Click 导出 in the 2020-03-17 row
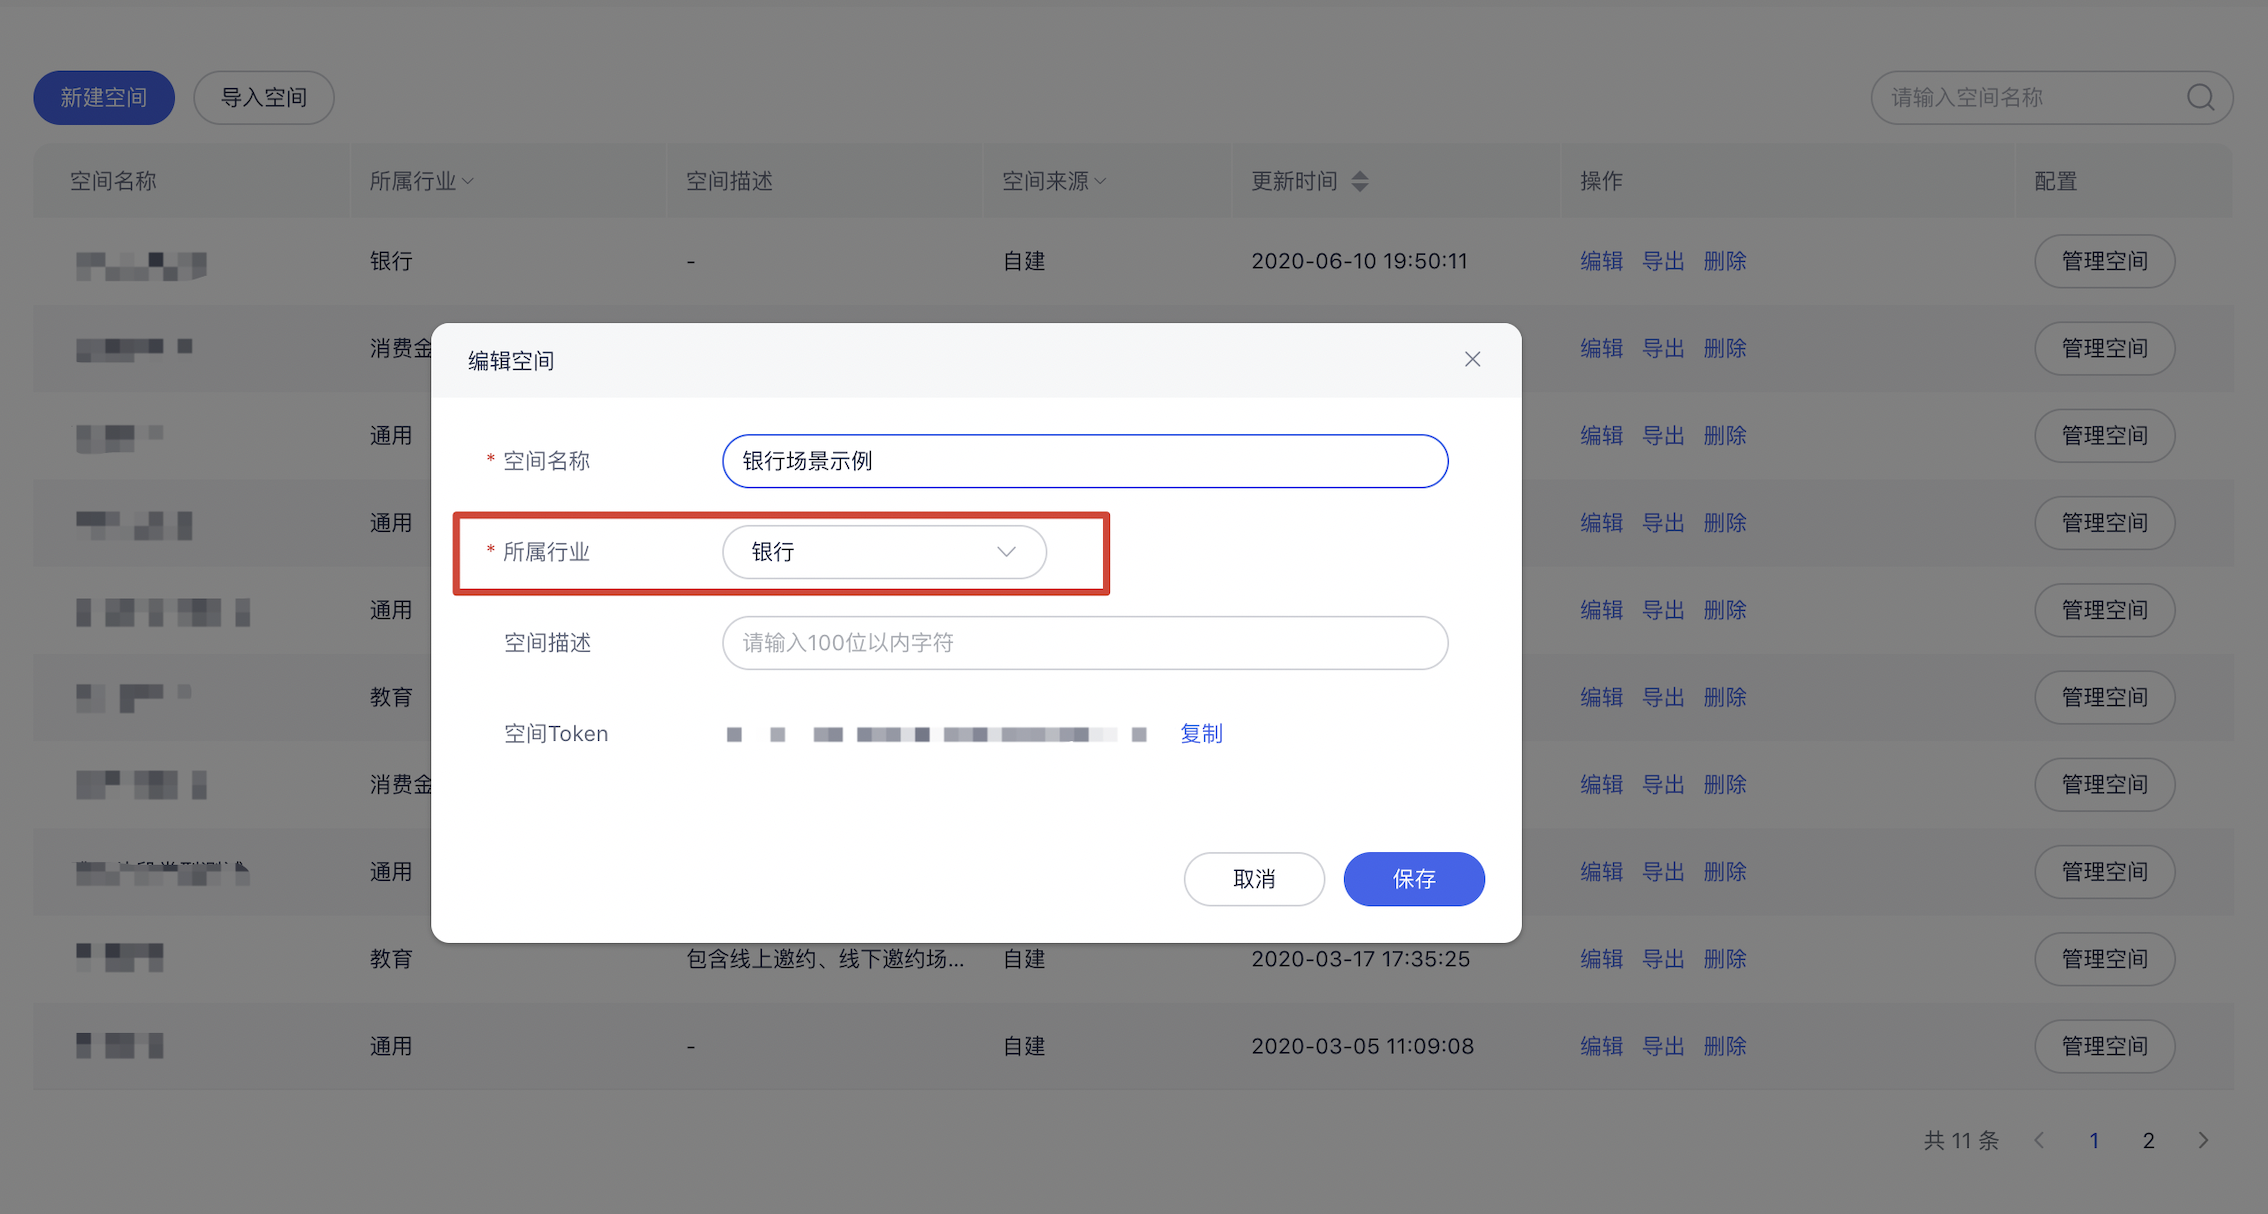 click(1663, 959)
